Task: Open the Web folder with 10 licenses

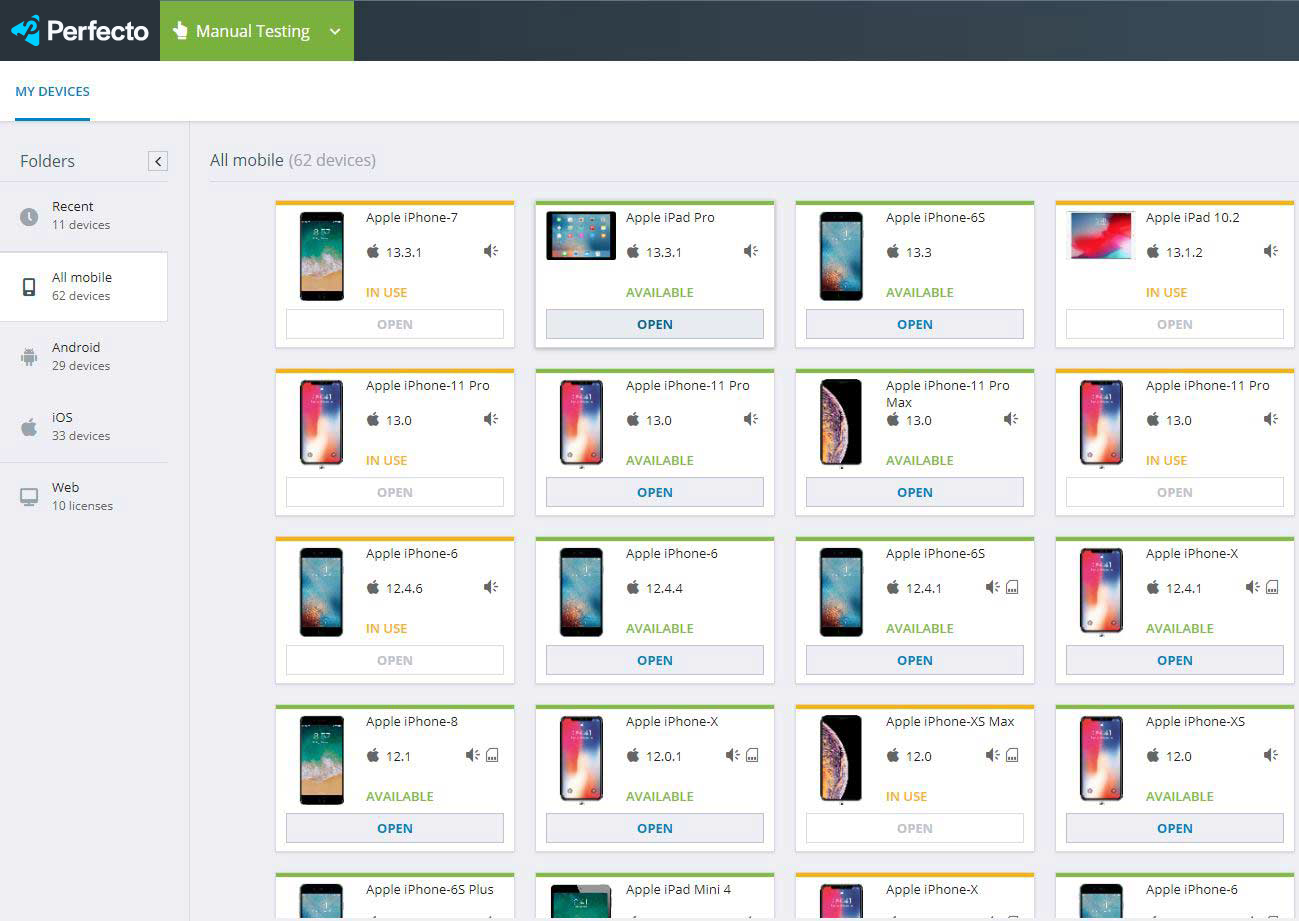Action: [x=84, y=497]
